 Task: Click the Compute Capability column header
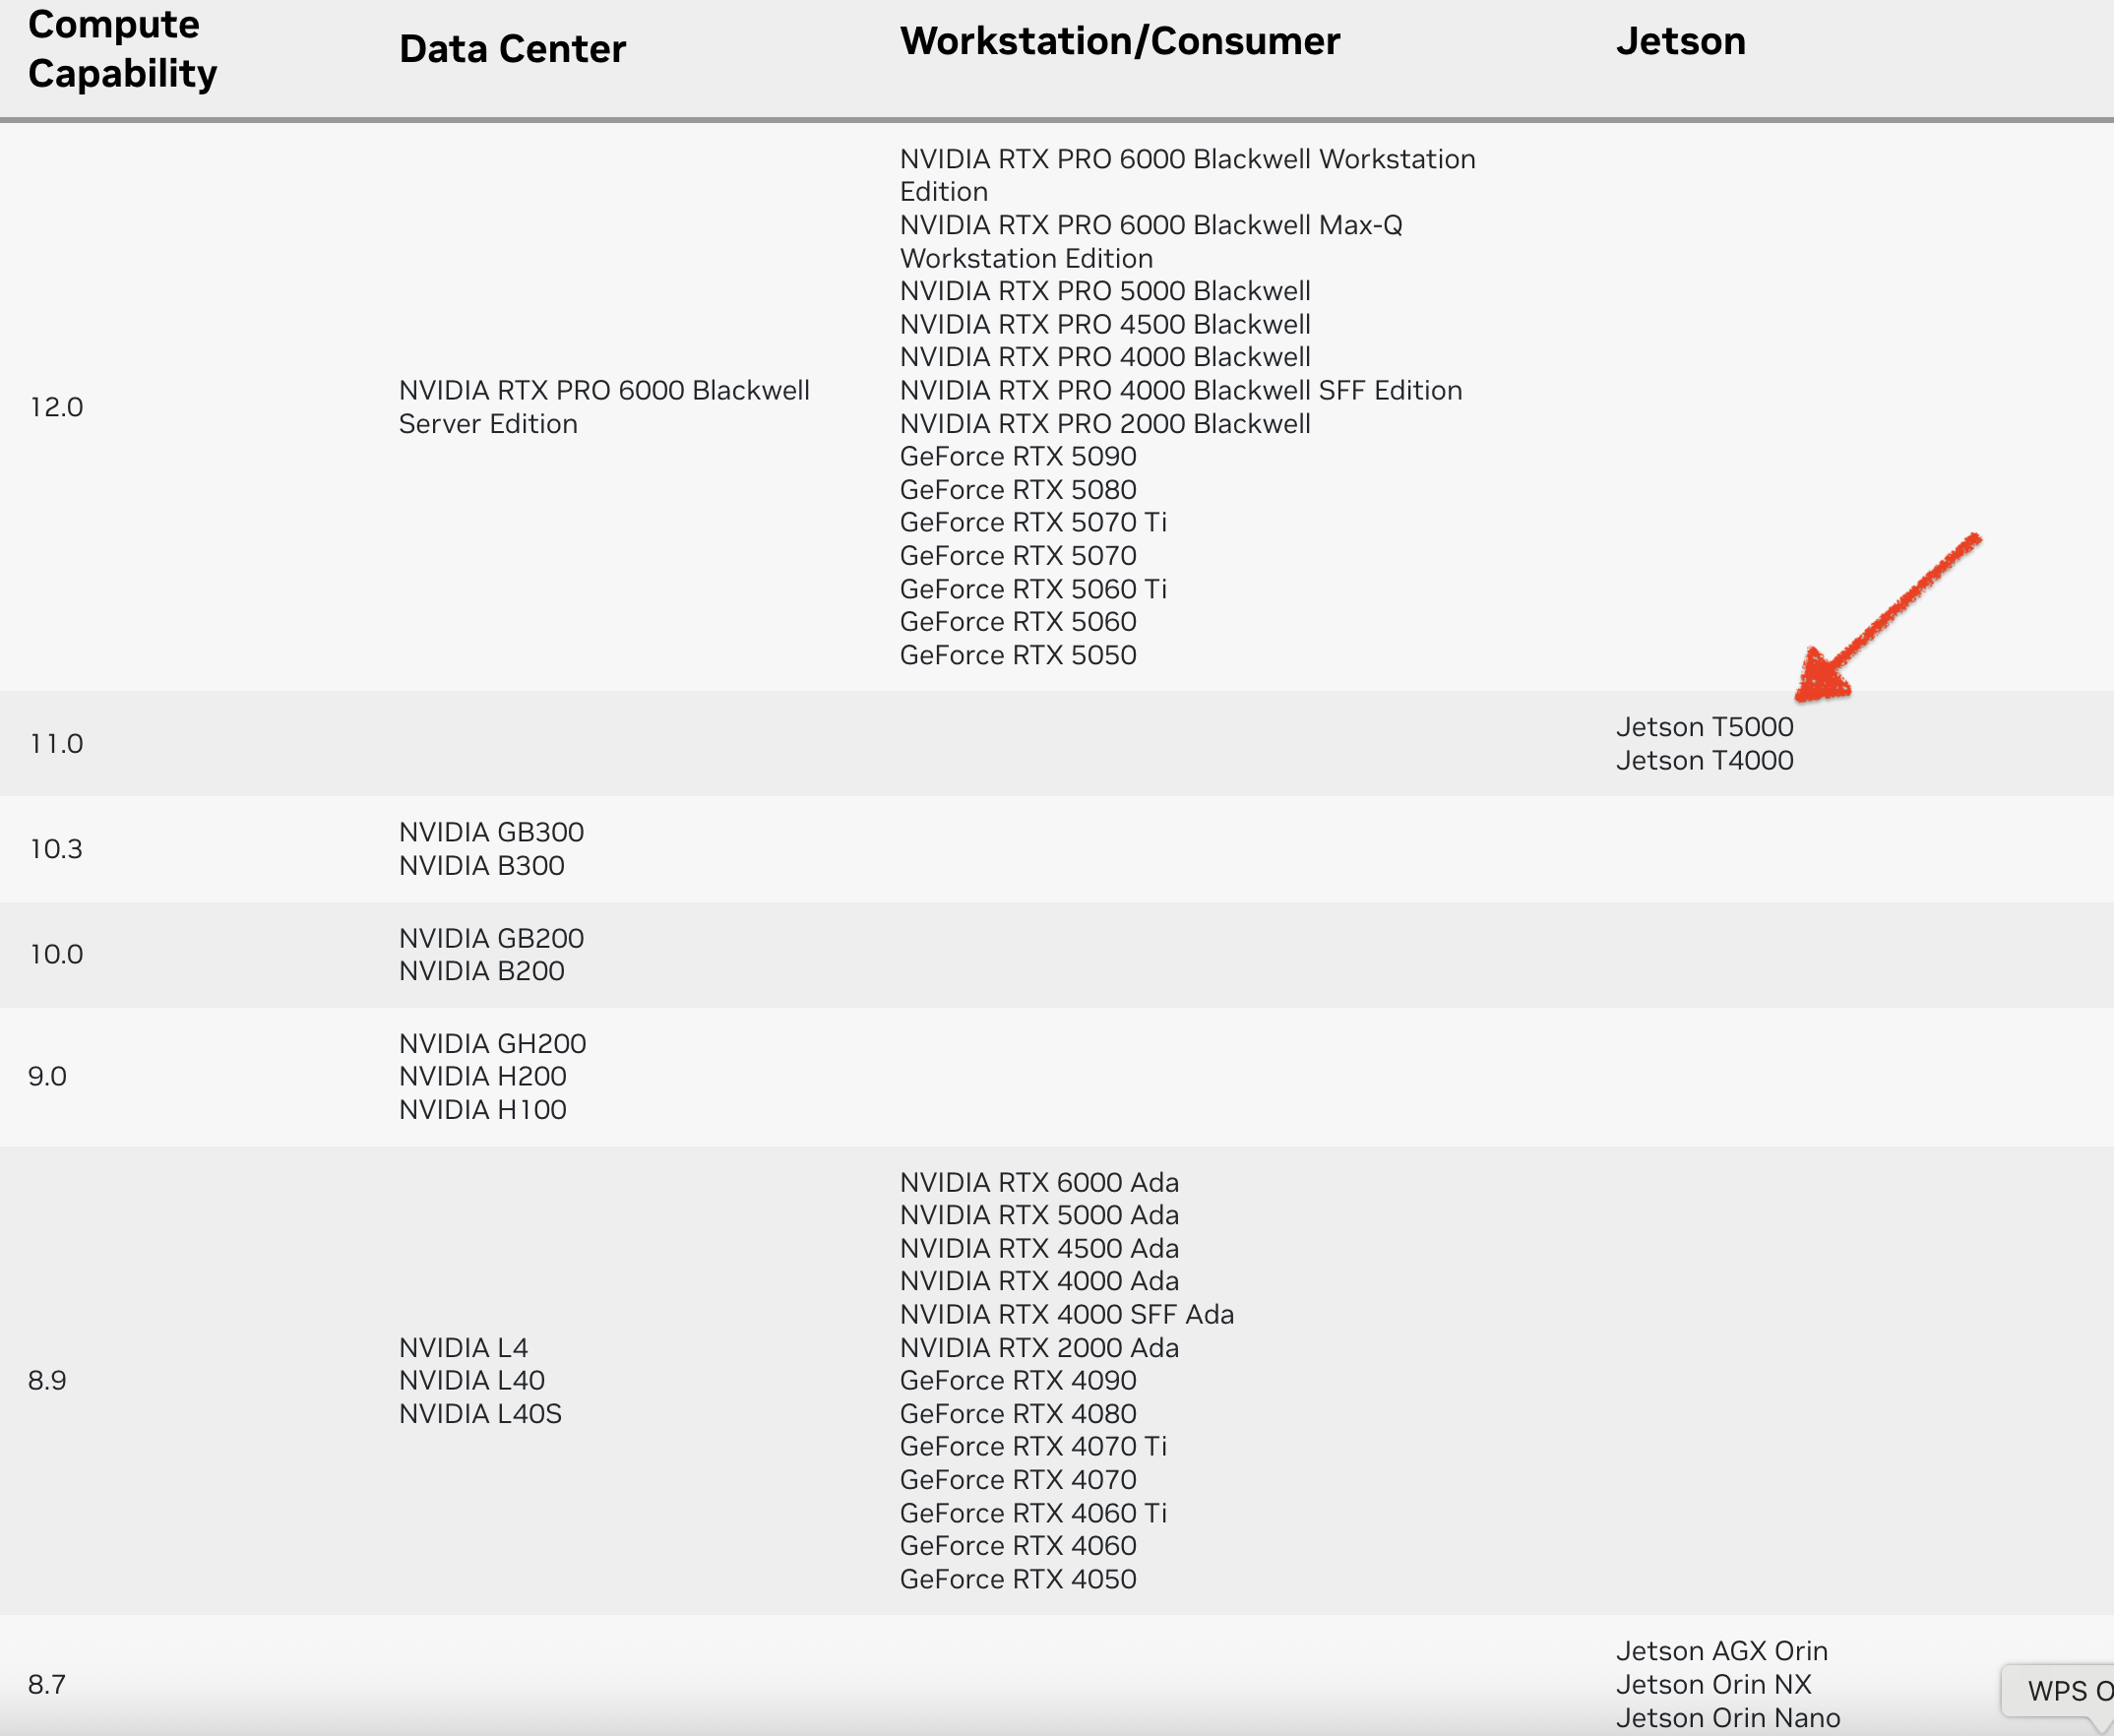pos(122,49)
